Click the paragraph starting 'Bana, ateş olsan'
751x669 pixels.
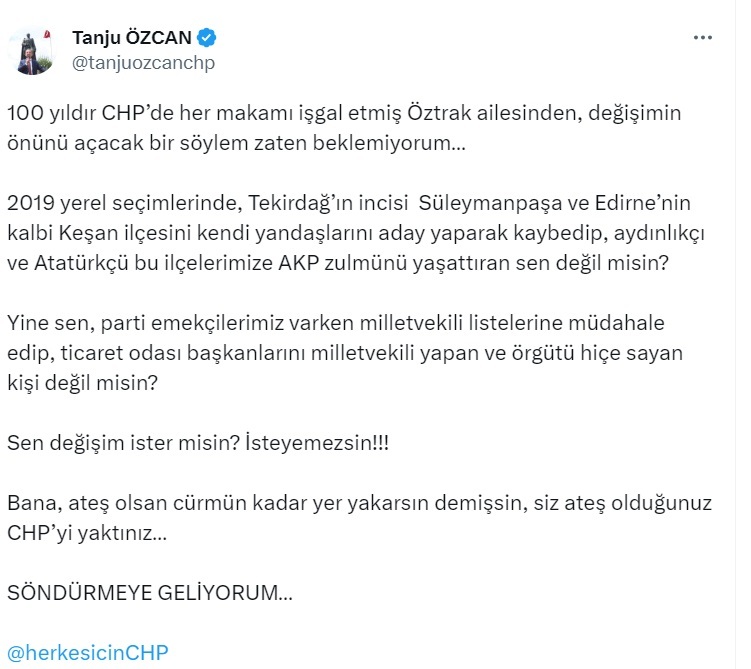(359, 518)
